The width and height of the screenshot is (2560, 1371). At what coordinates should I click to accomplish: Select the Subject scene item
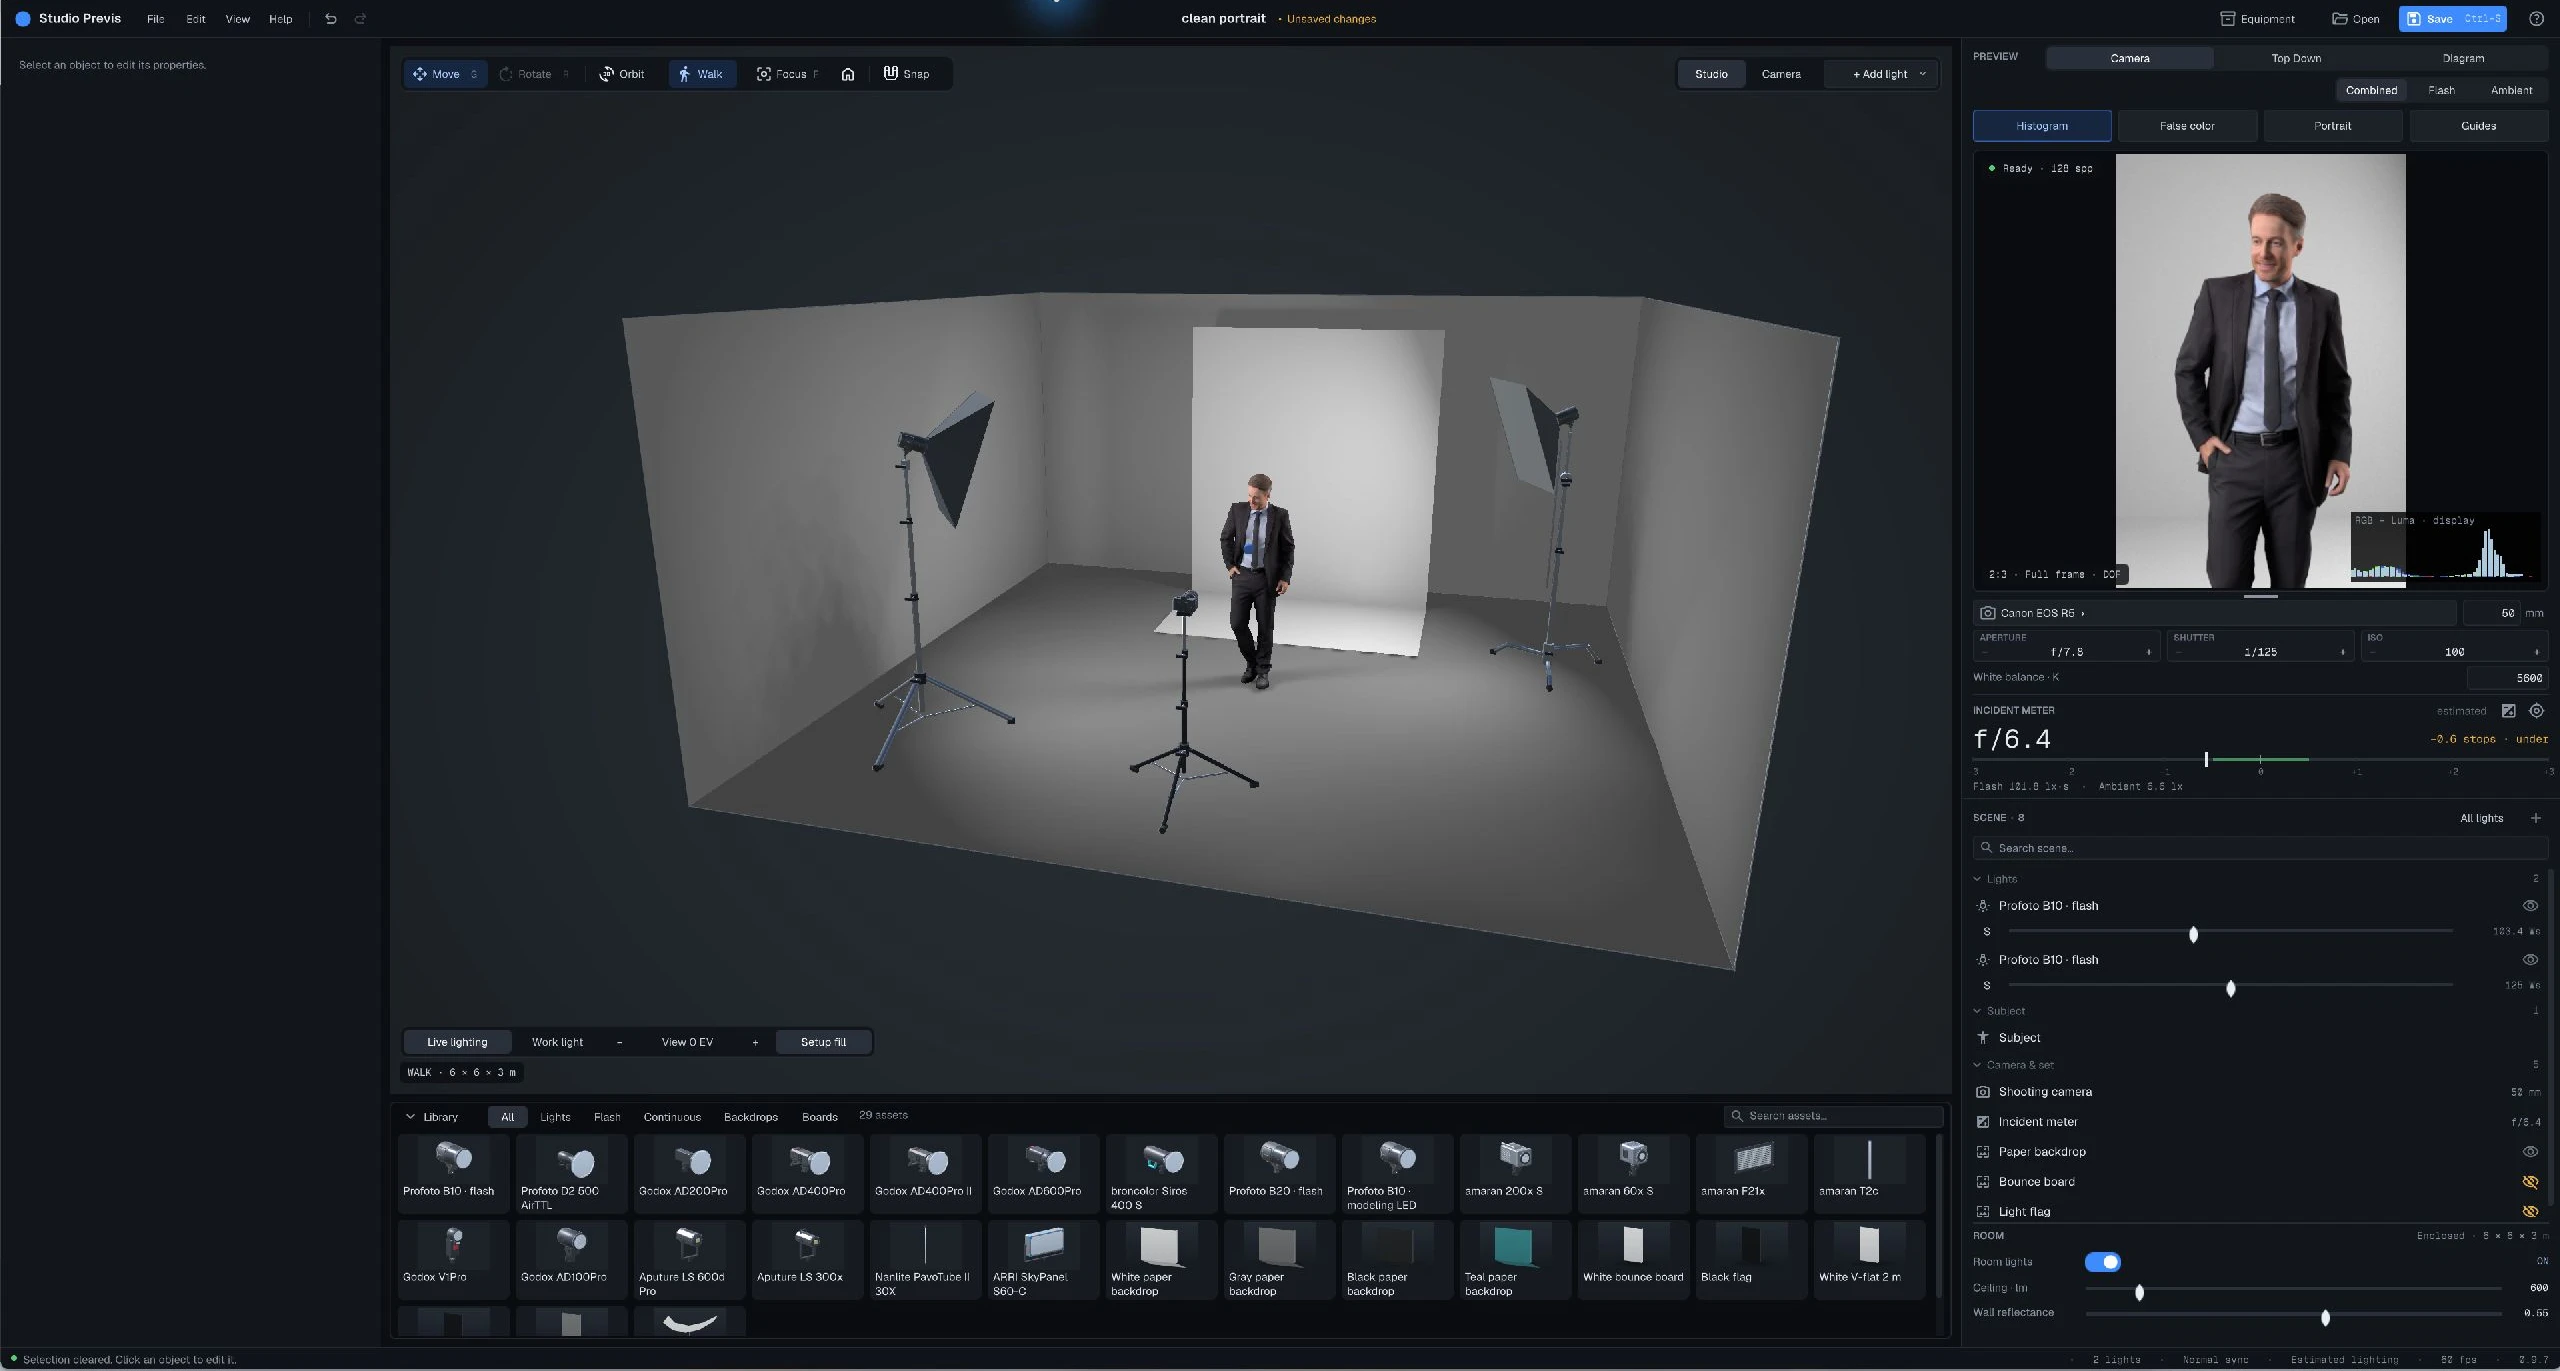(x=2259, y=1038)
